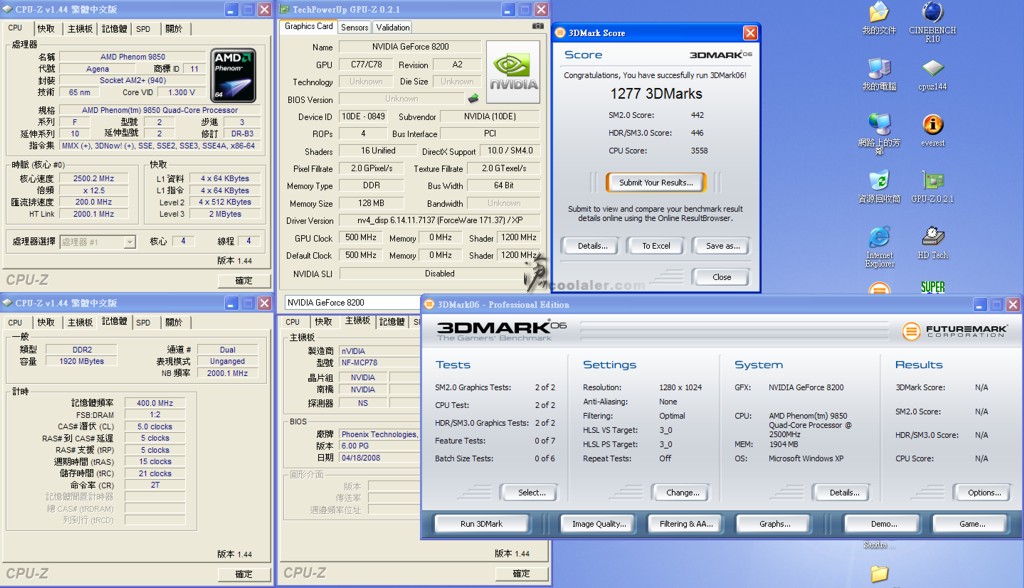Open Network Places desktop icon
1024x588 pixels.
(x=880, y=134)
